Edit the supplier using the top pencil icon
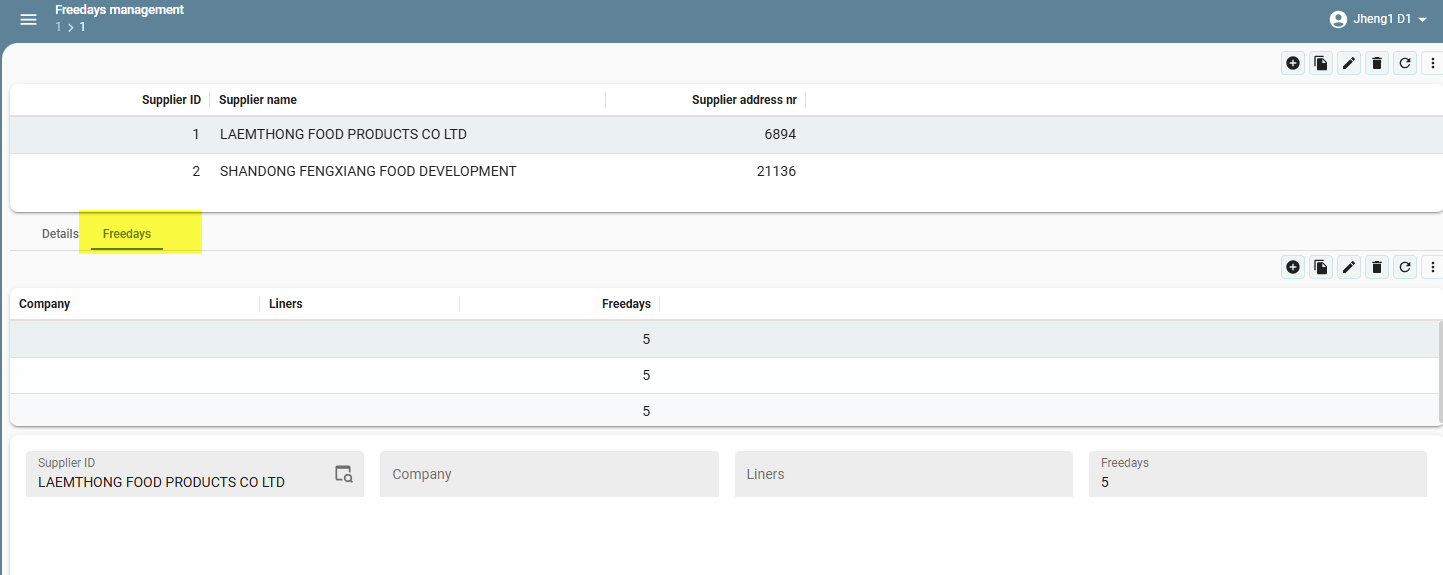1443x575 pixels. pos(1349,63)
